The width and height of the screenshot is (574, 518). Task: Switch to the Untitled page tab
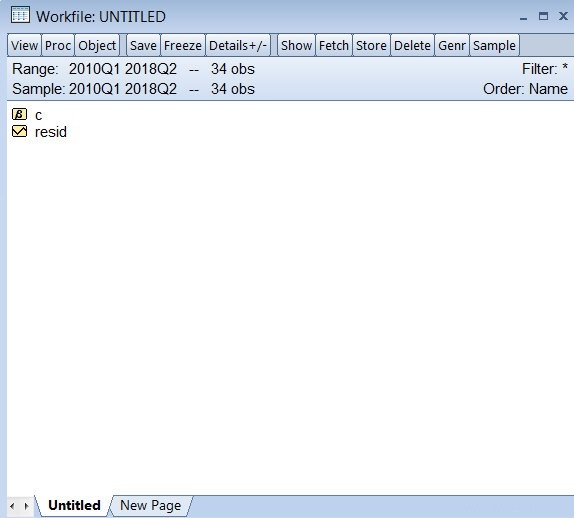click(74, 505)
